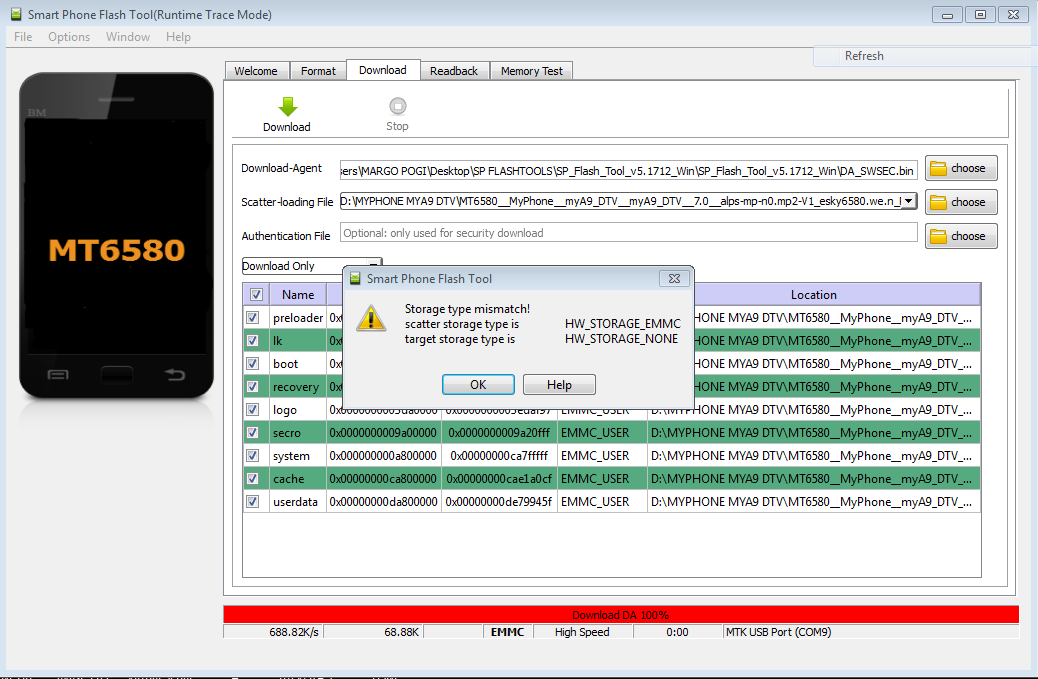Switch to the Welcome tab
The height and width of the screenshot is (679, 1038).
256,71
